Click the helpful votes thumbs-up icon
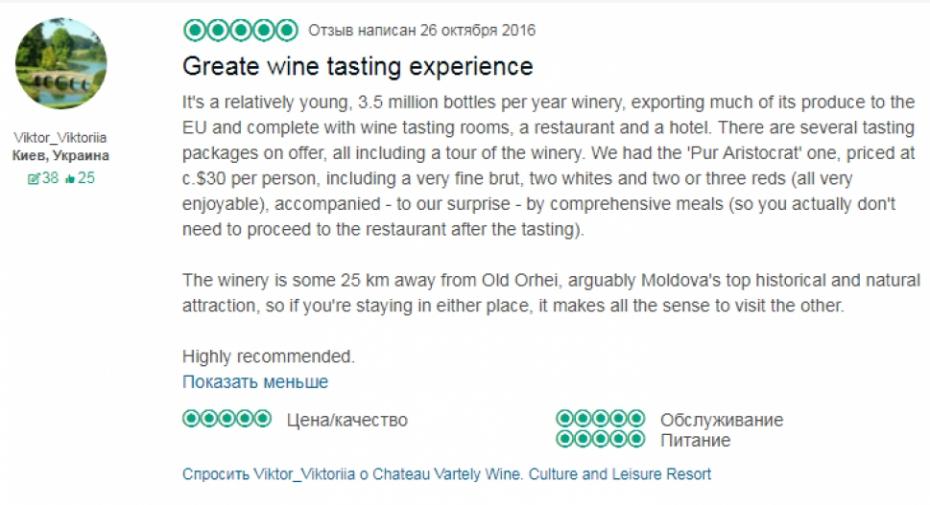 click(70, 178)
